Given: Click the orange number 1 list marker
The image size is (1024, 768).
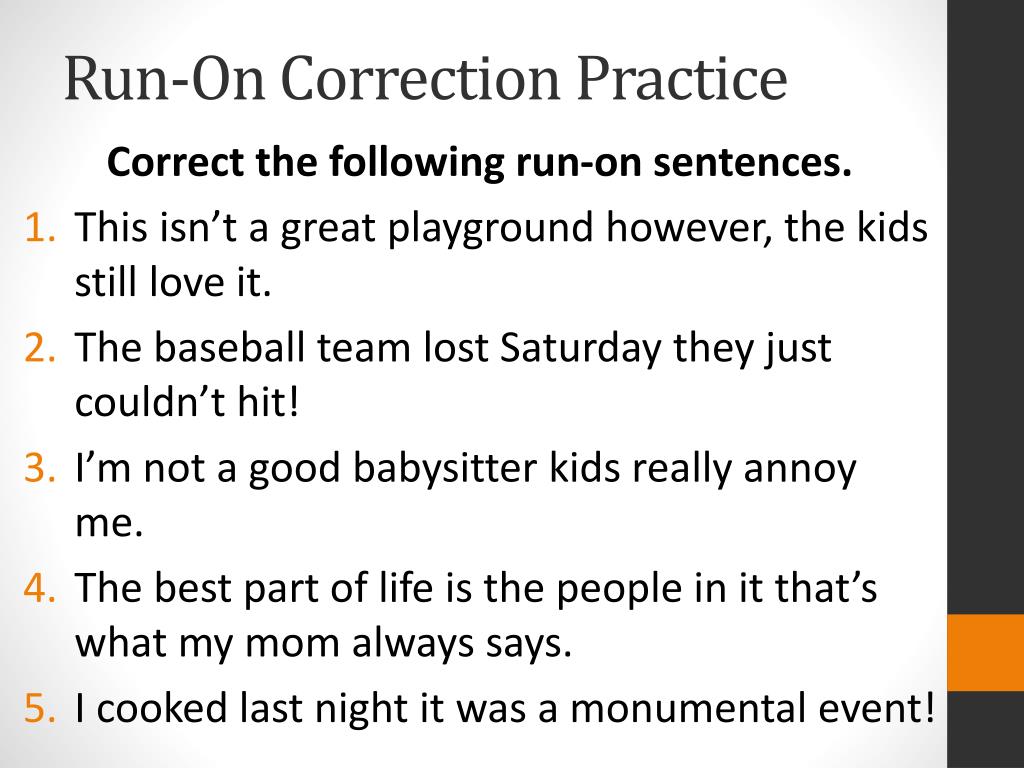Looking at the screenshot, I should pos(40,227).
